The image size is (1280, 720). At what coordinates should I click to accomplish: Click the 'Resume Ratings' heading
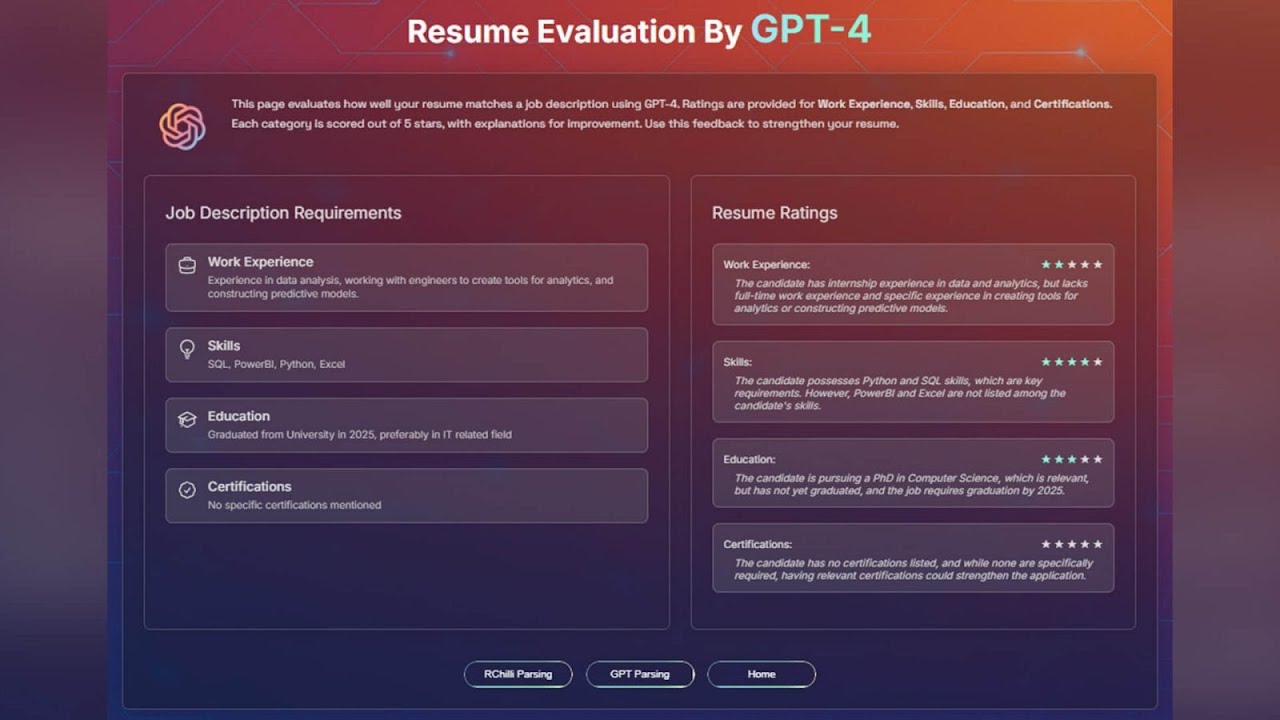click(775, 213)
